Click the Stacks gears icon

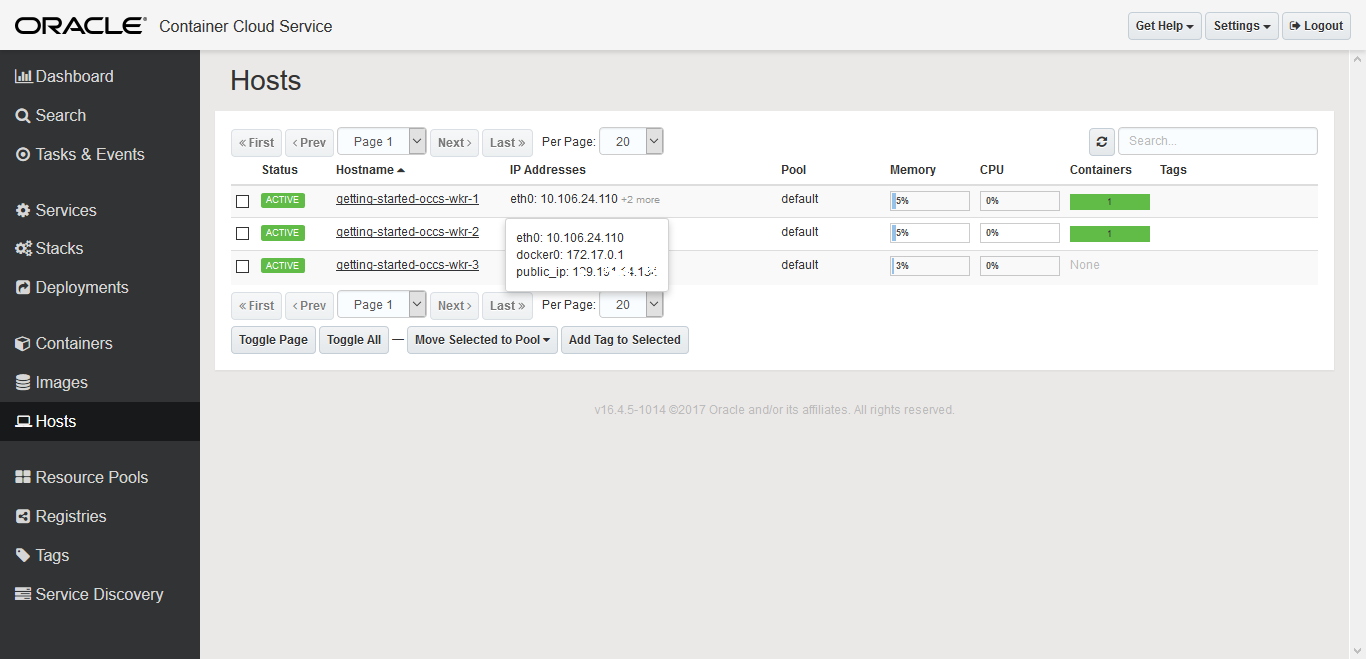click(x=24, y=248)
